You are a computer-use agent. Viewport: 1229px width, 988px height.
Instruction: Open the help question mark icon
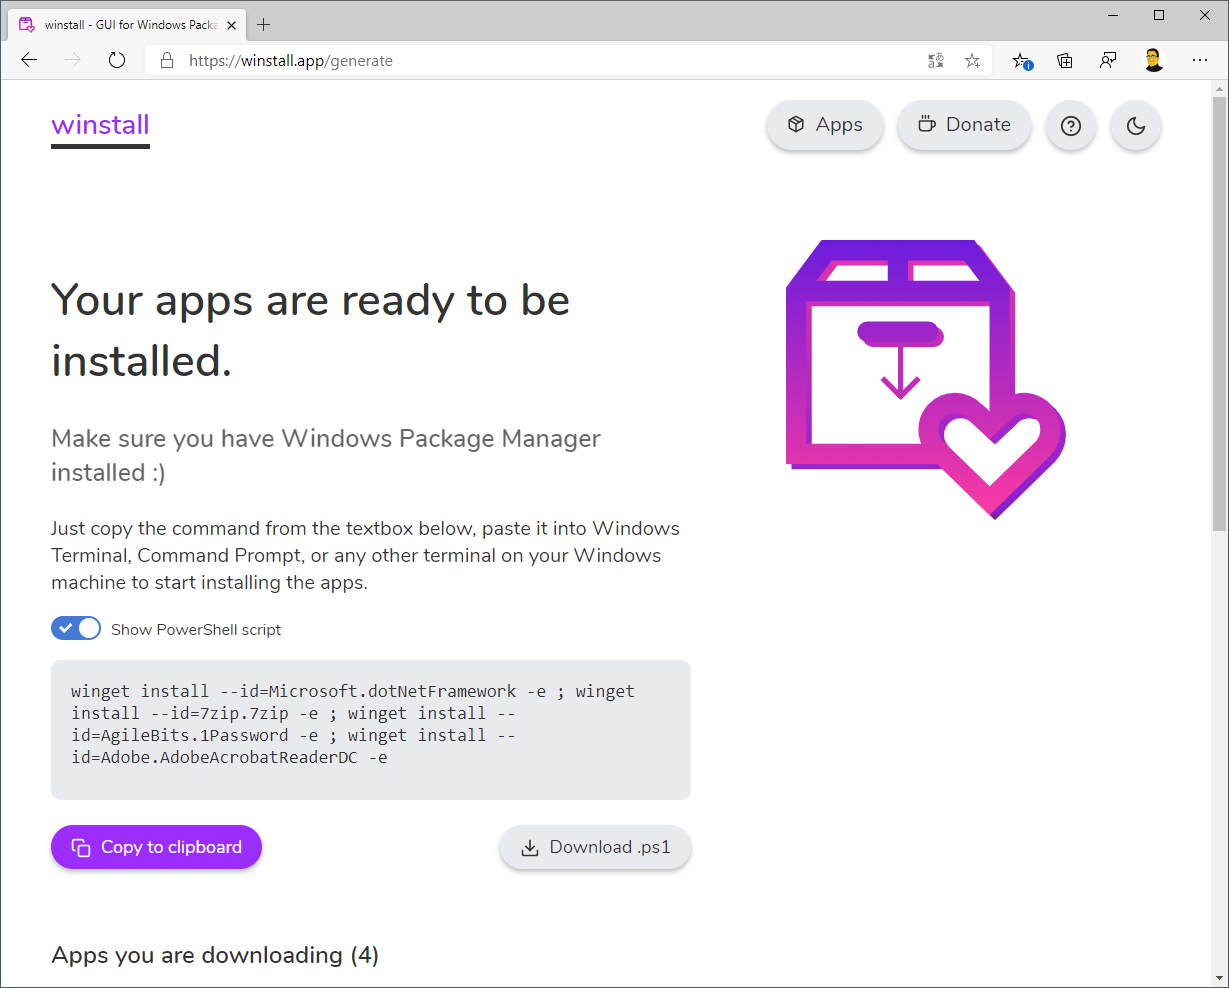1070,126
